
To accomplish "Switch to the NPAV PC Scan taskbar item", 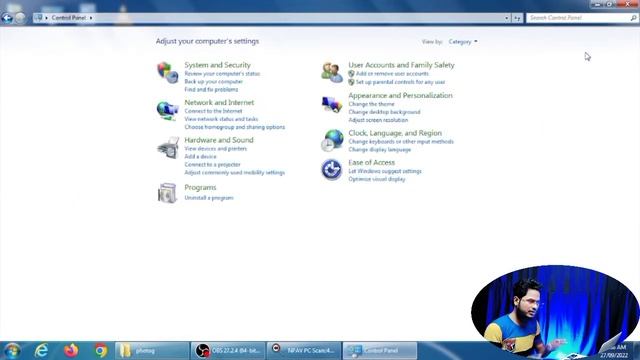I will point(304,351).
